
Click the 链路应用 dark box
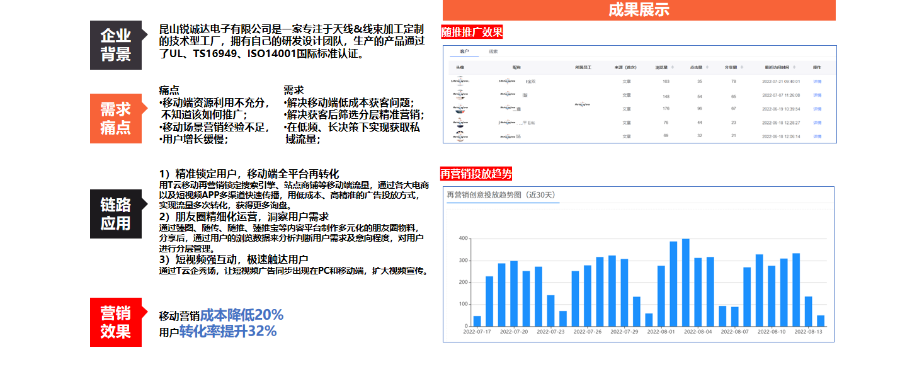click(116, 214)
